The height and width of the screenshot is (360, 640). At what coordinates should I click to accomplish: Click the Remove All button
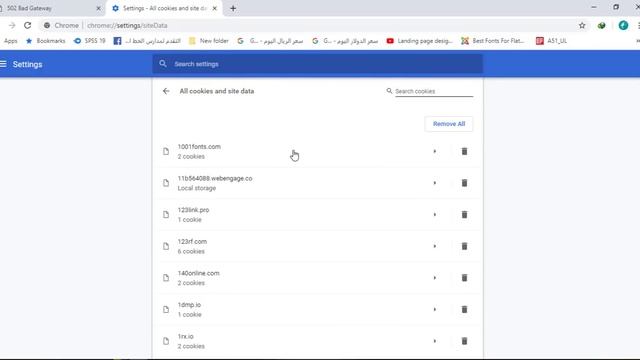449,124
